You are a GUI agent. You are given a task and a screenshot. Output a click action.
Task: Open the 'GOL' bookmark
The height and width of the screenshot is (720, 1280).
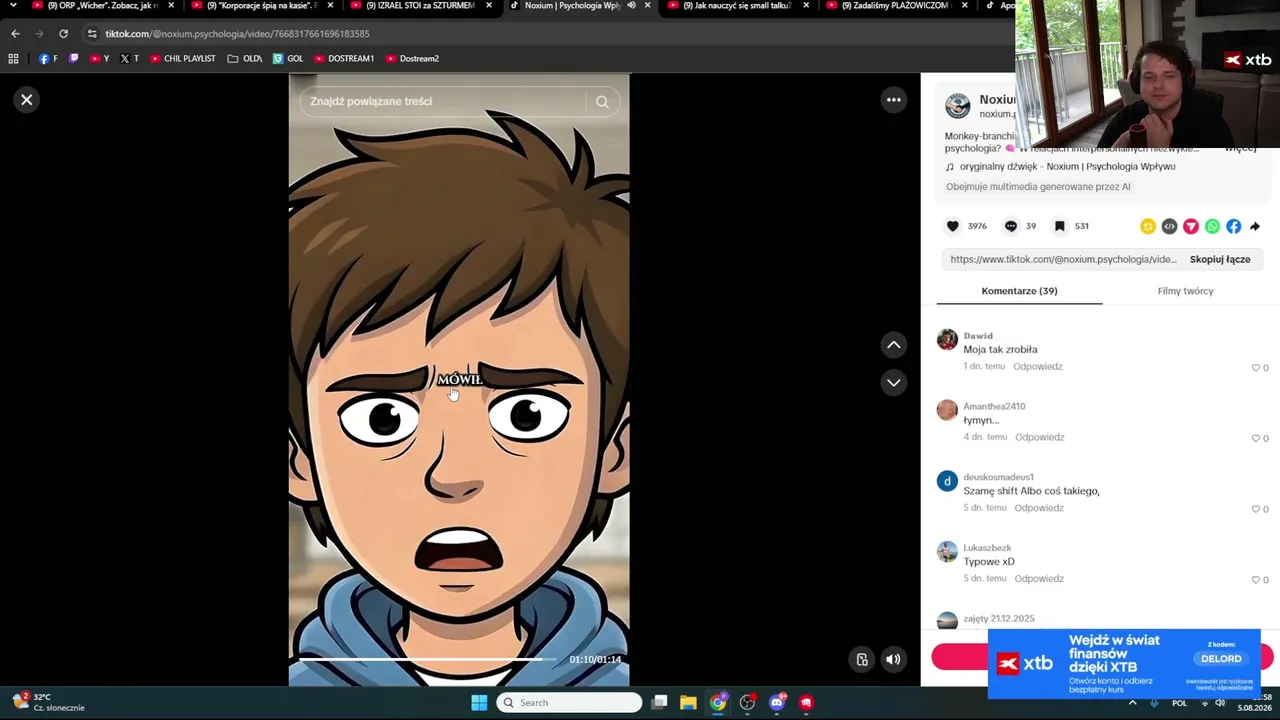pos(288,59)
